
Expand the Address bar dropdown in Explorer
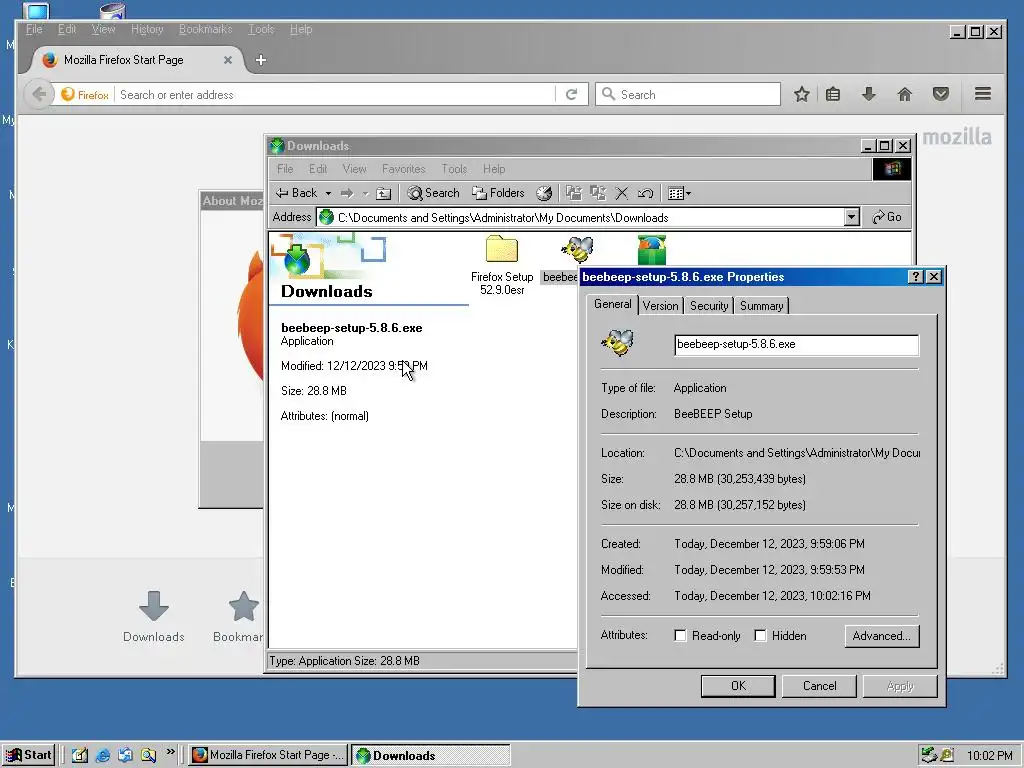(x=852, y=217)
